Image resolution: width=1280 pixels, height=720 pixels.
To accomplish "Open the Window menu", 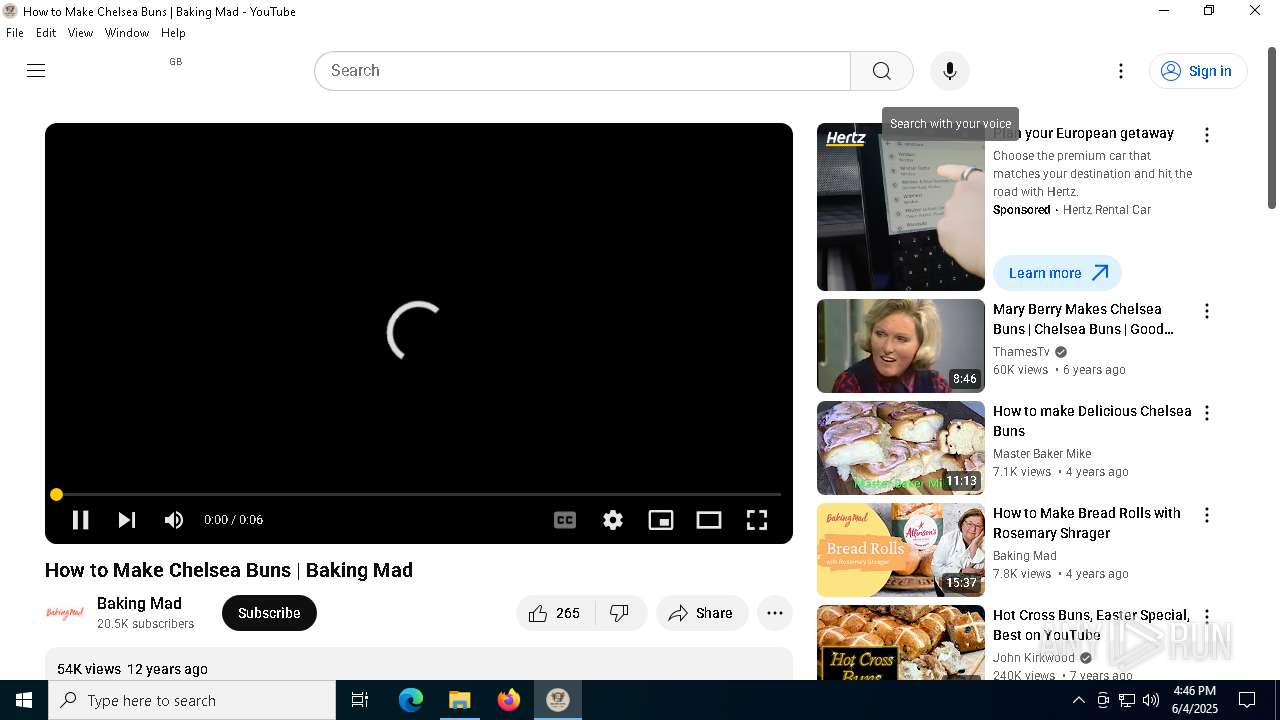I will click(127, 33).
